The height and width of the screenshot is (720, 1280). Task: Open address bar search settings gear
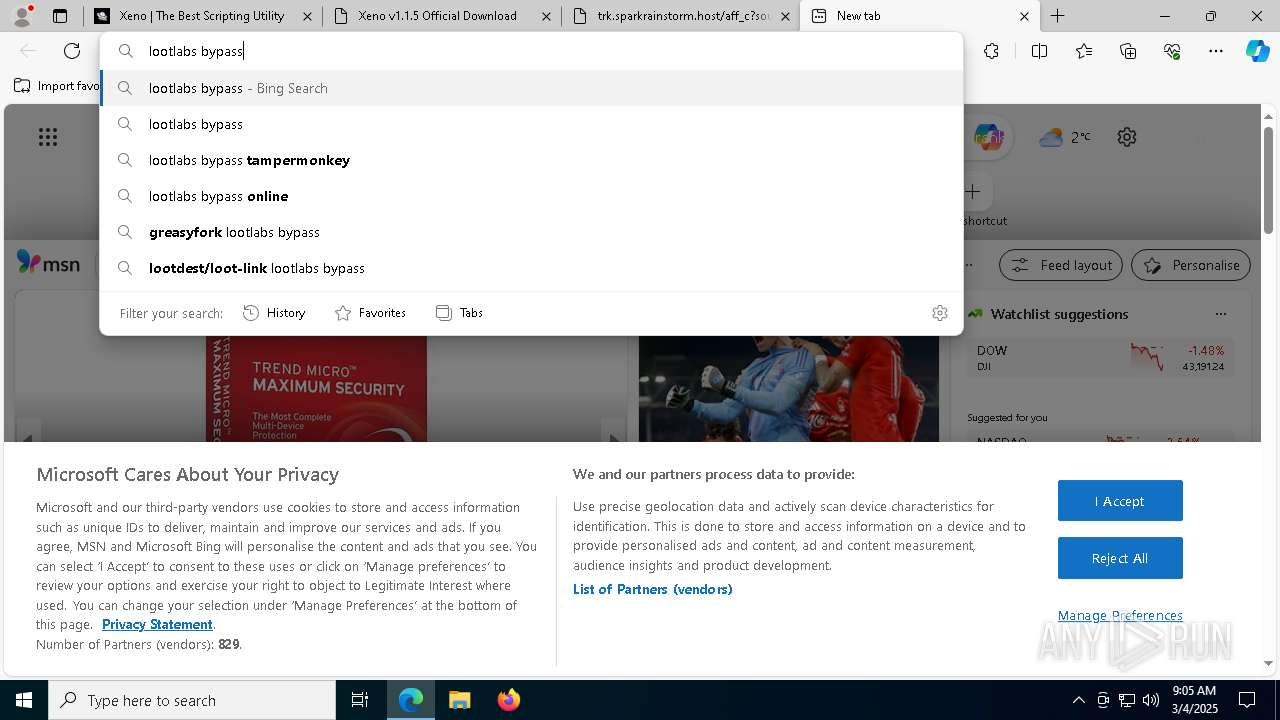click(939, 313)
